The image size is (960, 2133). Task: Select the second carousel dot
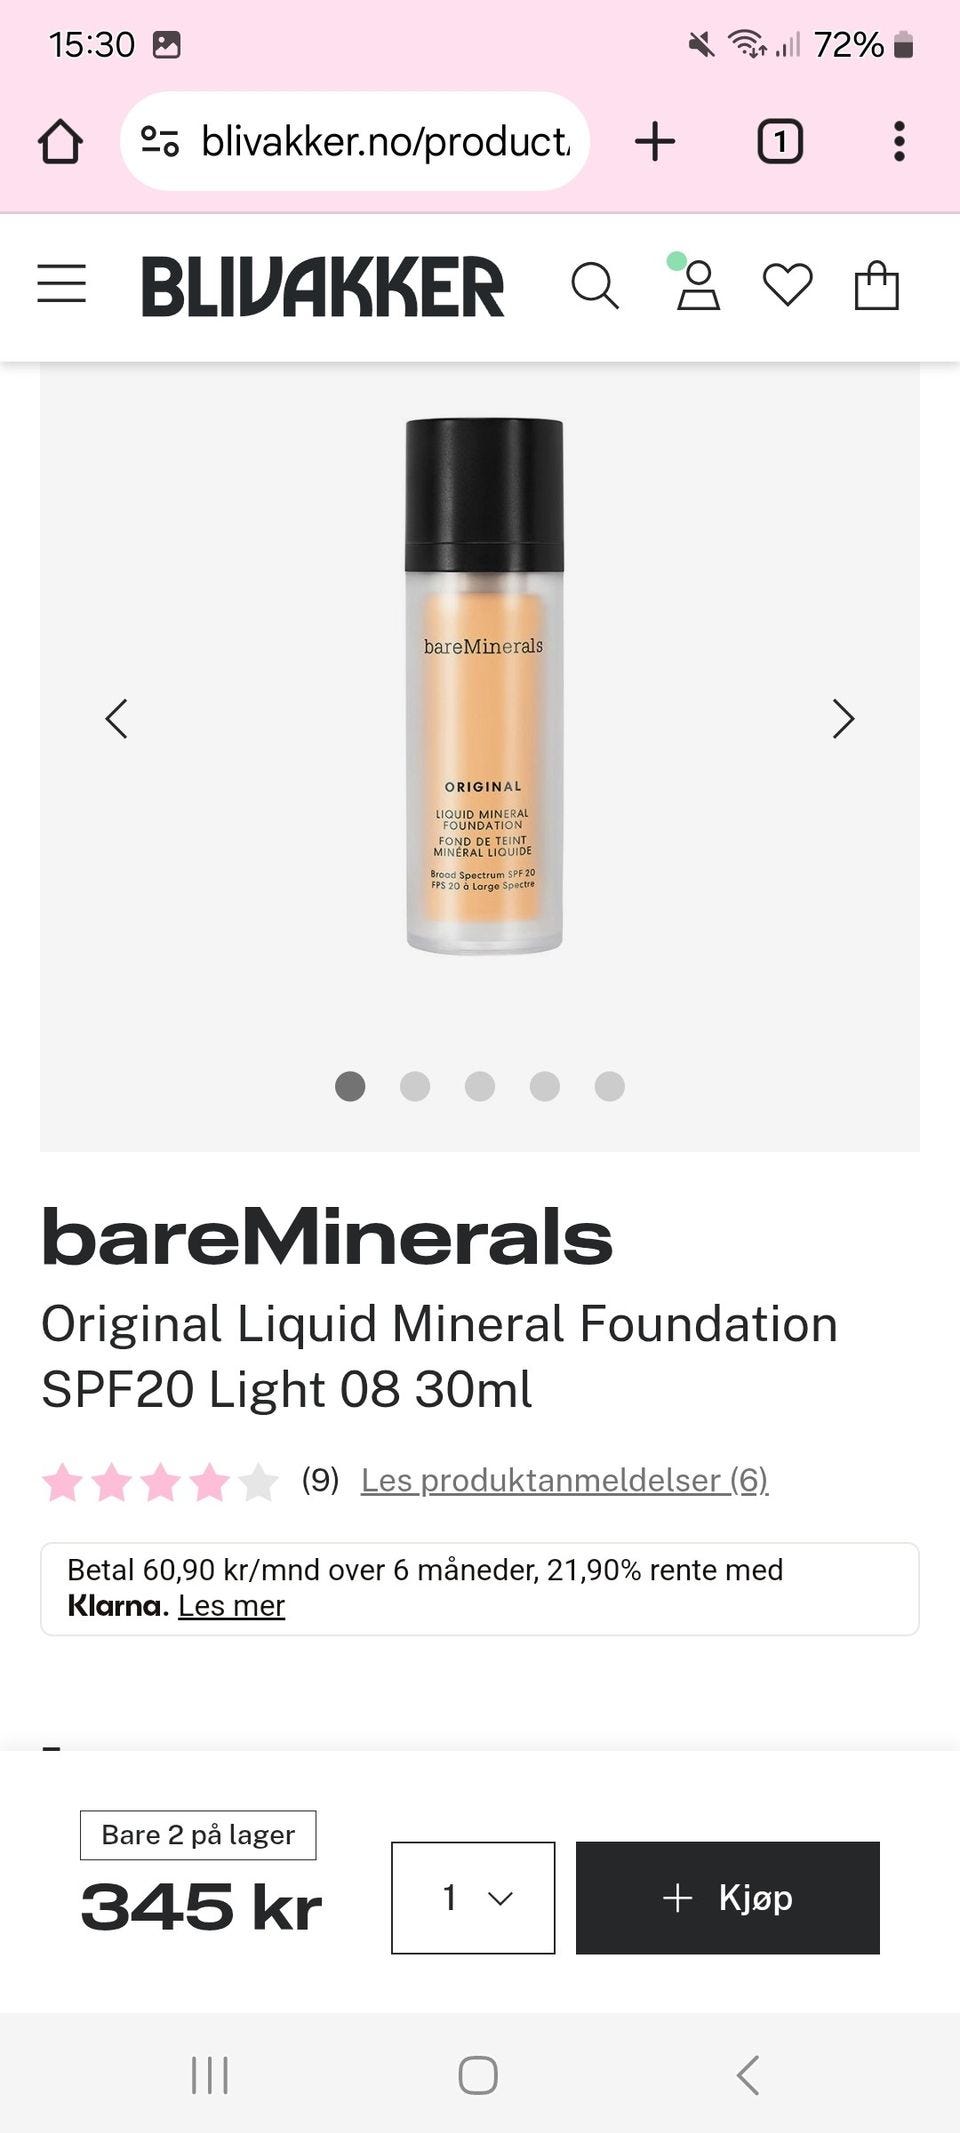tap(415, 1086)
